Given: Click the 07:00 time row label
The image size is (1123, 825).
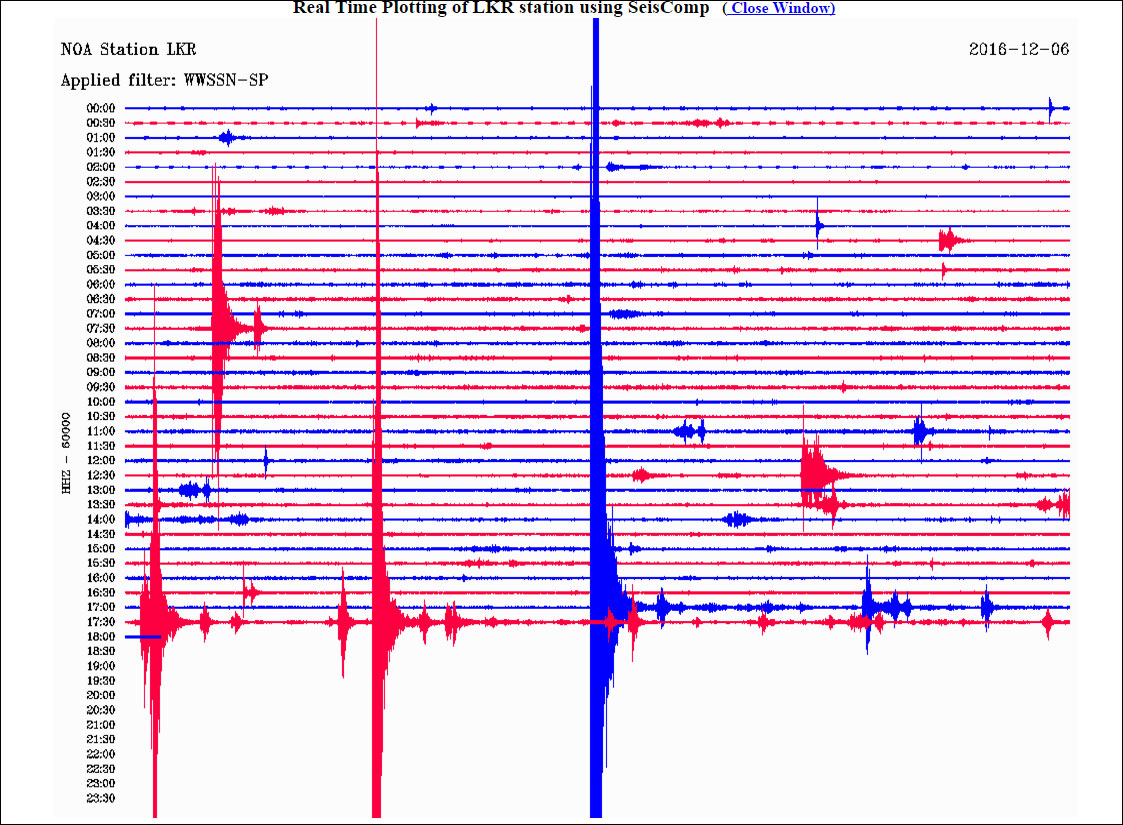Looking at the screenshot, I should click(x=101, y=314).
